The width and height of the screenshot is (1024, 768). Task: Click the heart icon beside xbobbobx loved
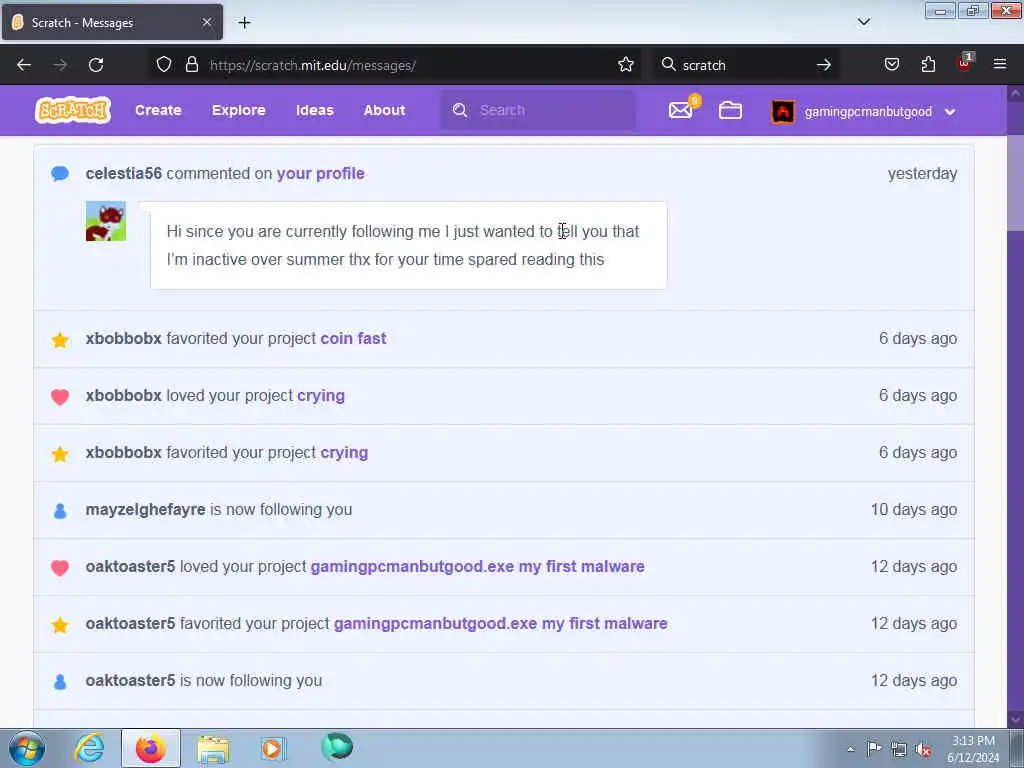(x=60, y=396)
